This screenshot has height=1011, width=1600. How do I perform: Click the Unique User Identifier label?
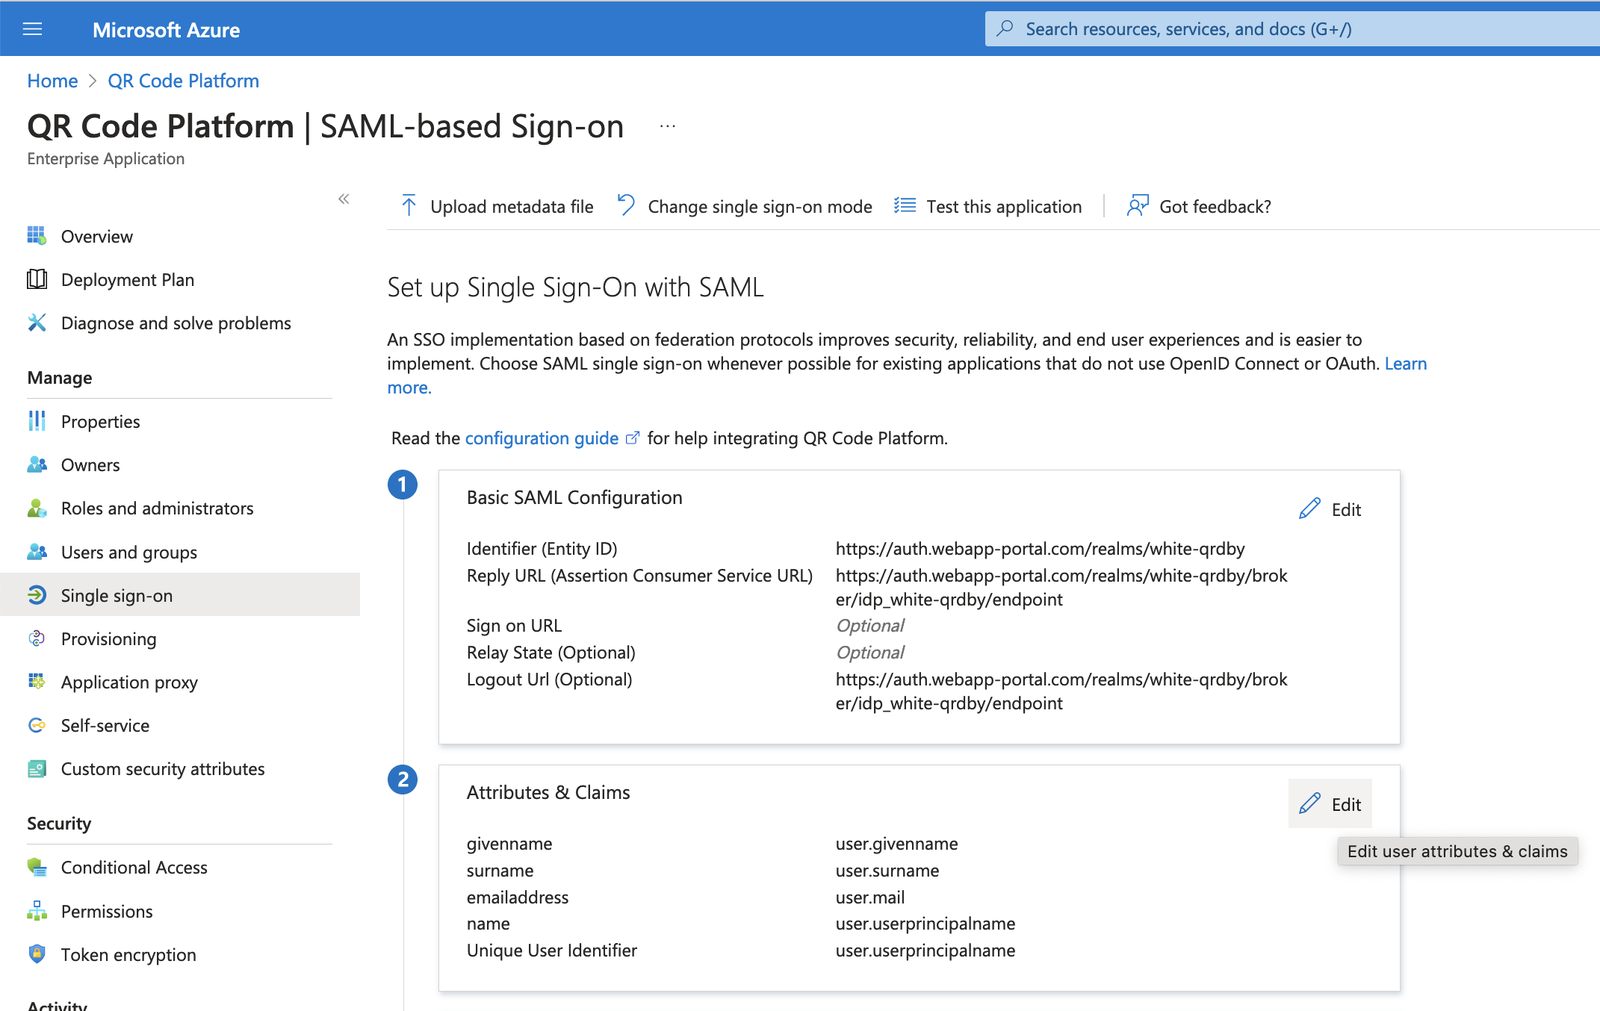click(551, 951)
